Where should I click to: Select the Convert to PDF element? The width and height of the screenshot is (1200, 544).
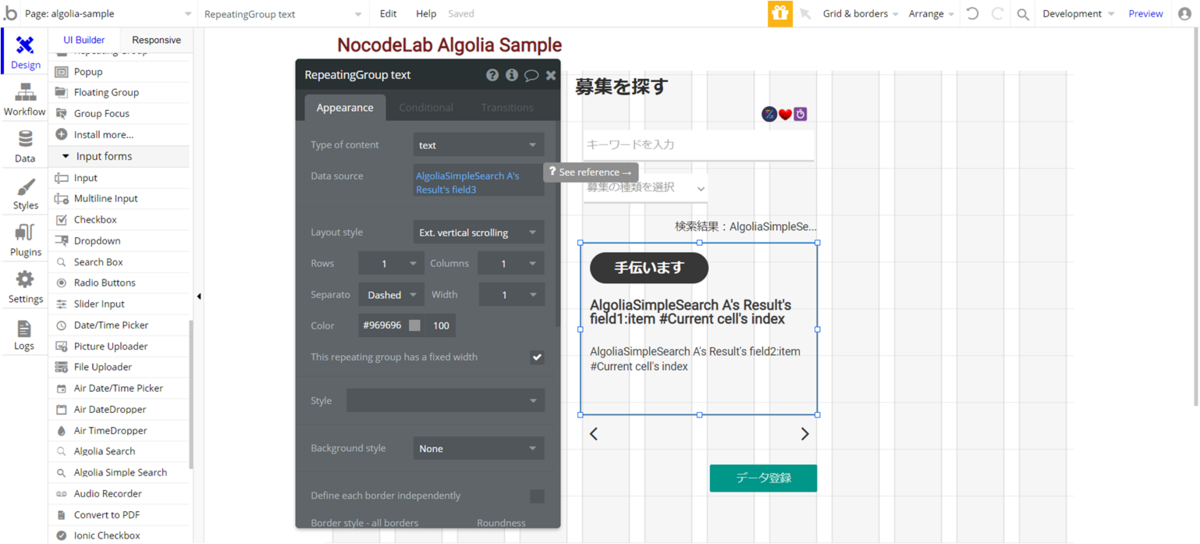[106, 515]
